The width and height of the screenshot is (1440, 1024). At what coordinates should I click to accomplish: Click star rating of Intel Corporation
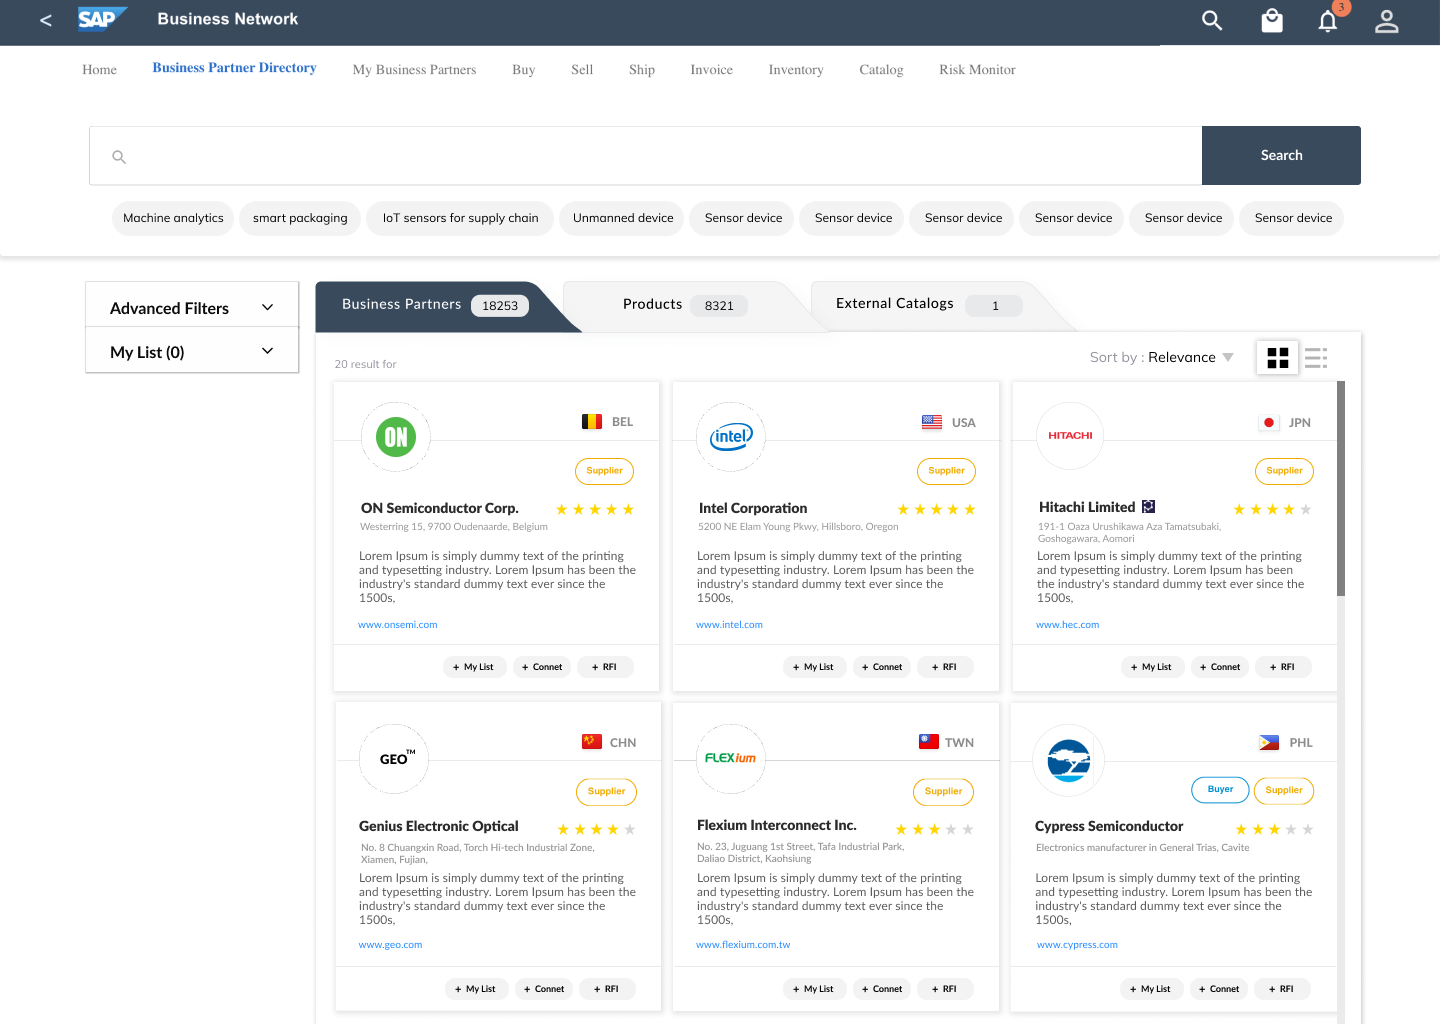[x=936, y=510]
